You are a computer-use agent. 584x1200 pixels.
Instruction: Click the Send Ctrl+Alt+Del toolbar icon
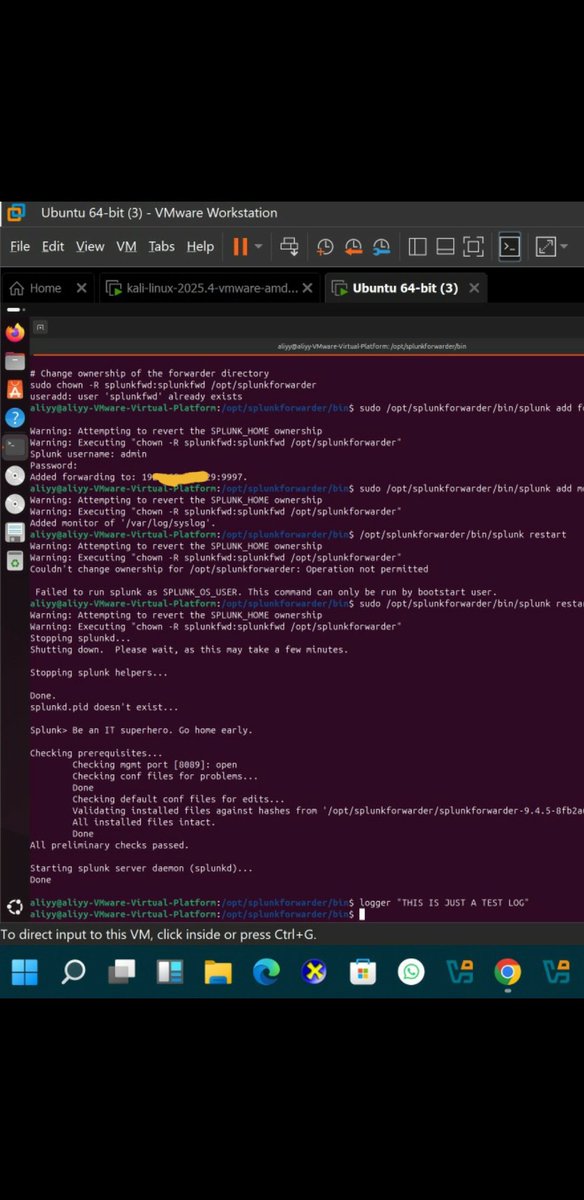[290, 246]
